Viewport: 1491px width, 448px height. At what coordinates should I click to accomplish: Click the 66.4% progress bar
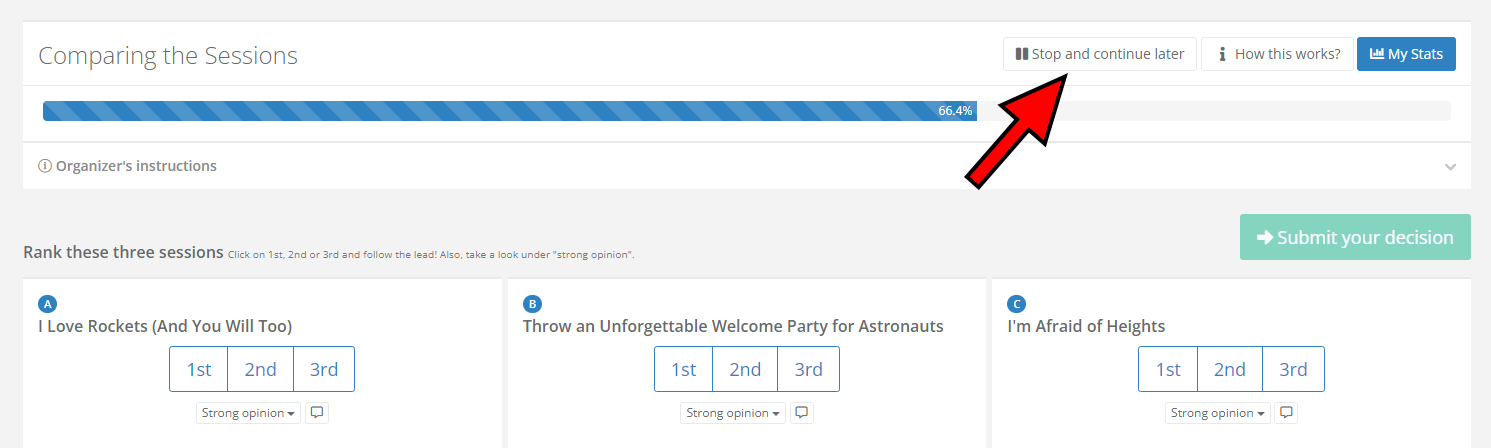pos(509,111)
